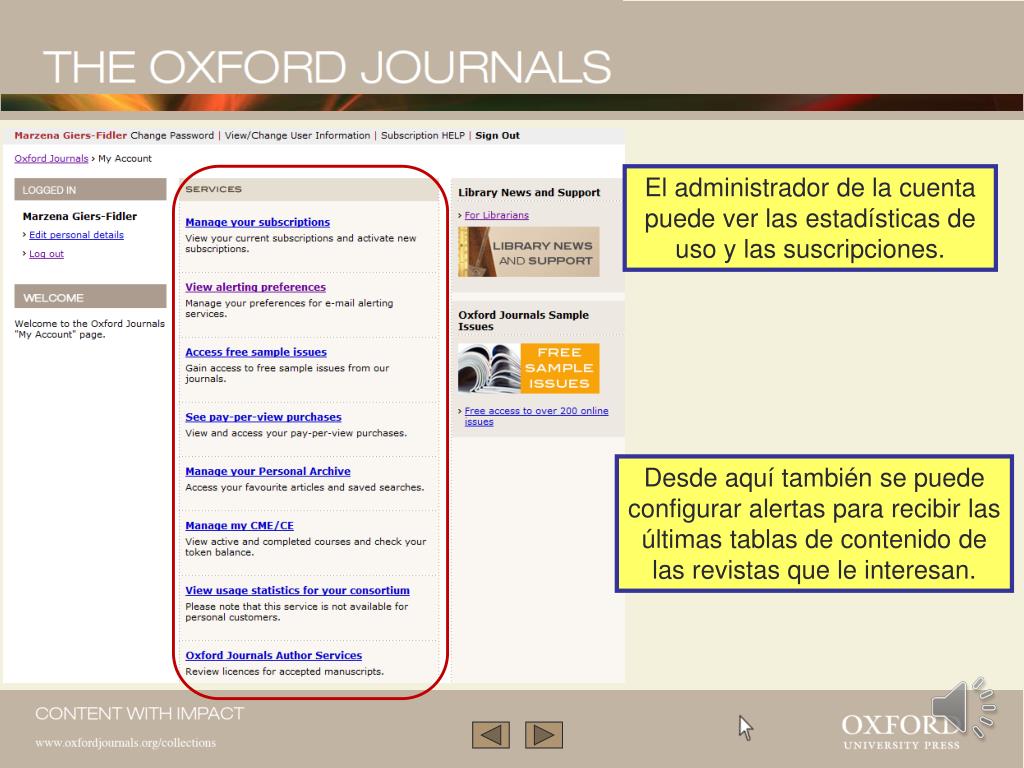This screenshot has width=1024, height=768.
Task: Click Library News and Support heading
Action: point(529,192)
